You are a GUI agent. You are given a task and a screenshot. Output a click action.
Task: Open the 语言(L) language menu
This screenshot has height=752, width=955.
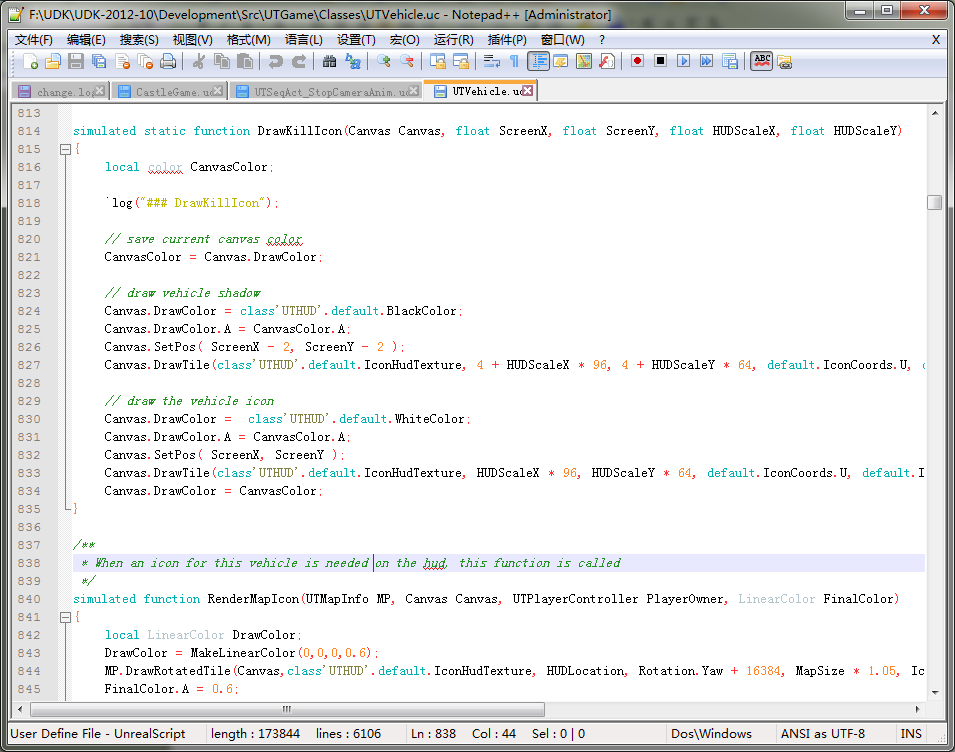[304, 39]
